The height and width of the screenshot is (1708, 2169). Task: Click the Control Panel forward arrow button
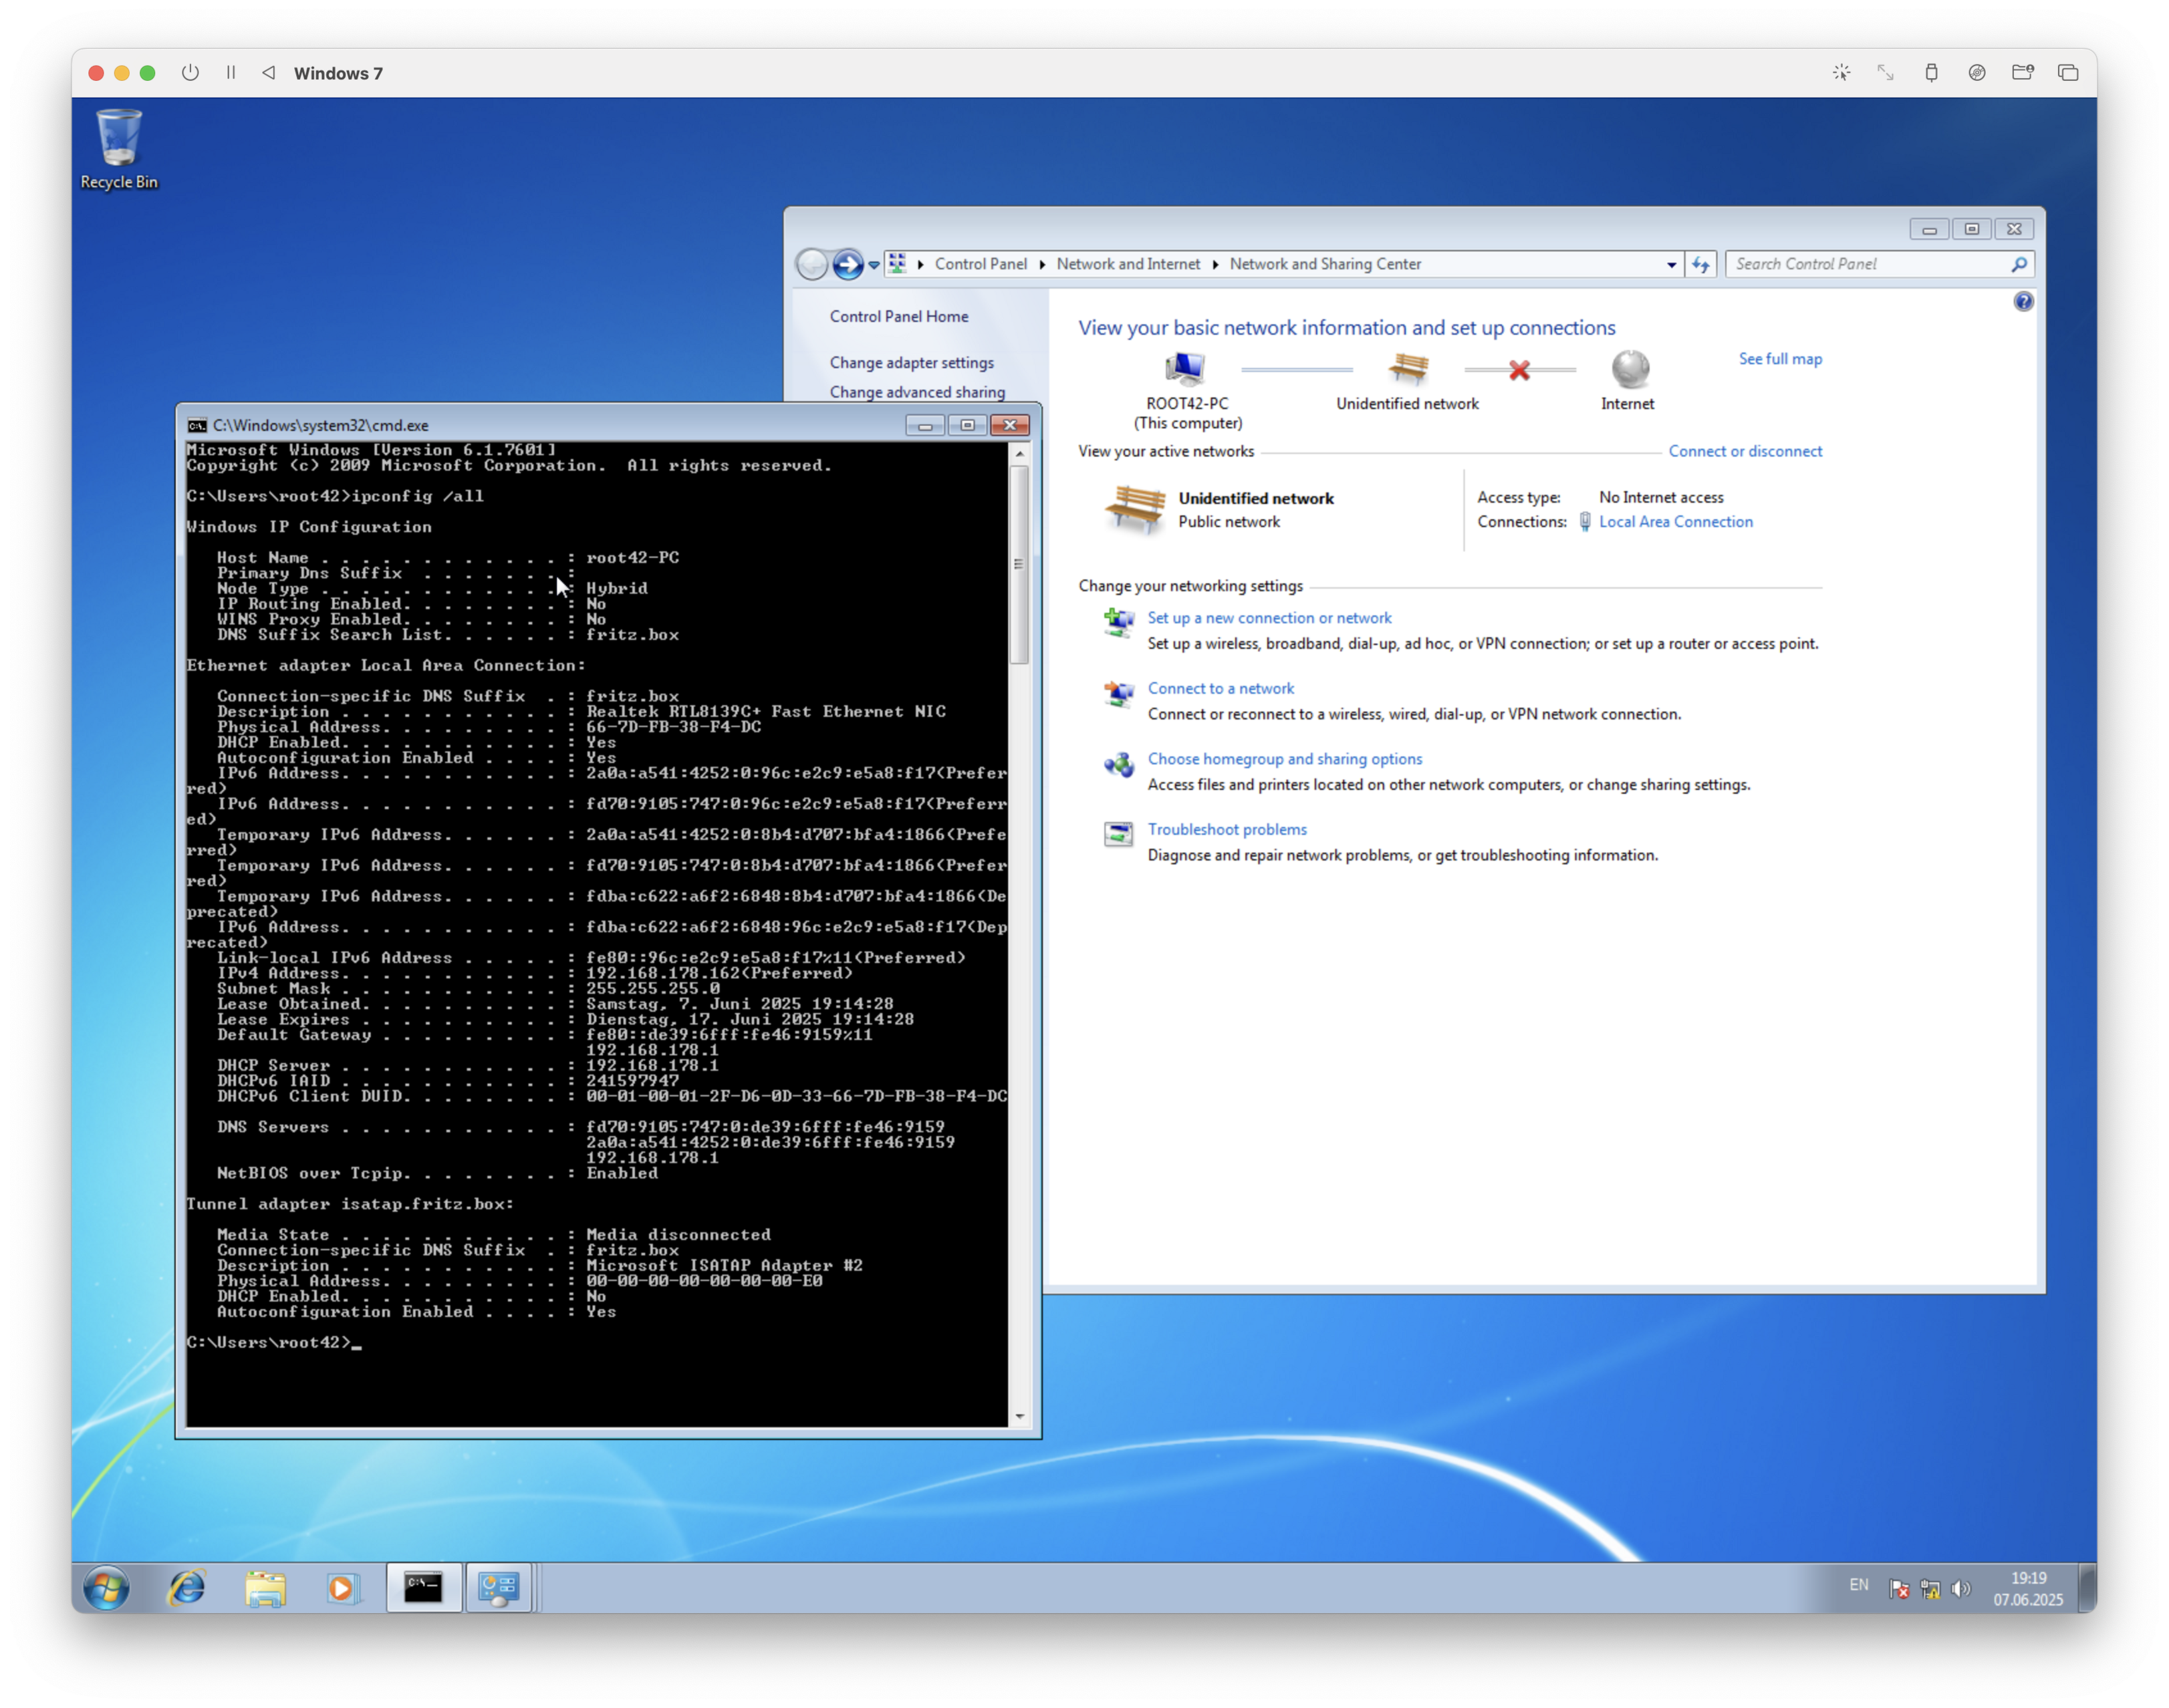pos(848,264)
